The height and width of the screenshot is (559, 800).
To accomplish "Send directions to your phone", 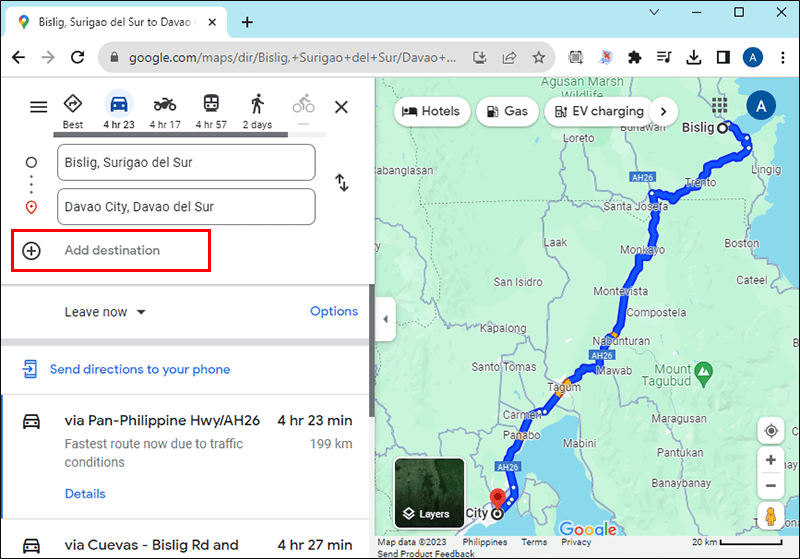I will click(x=140, y=369).
